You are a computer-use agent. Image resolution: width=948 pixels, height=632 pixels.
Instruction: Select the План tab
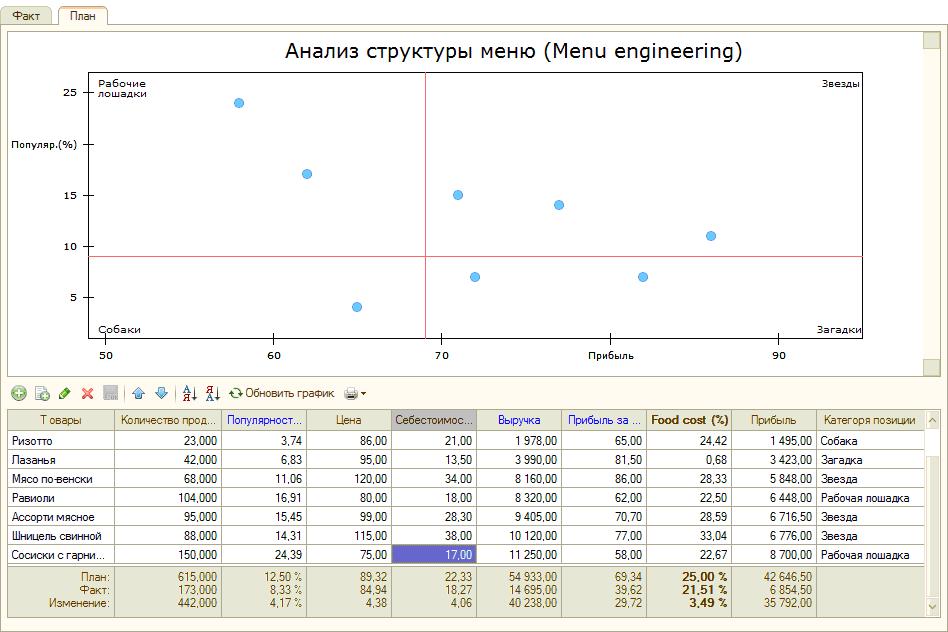coord(83,16)
